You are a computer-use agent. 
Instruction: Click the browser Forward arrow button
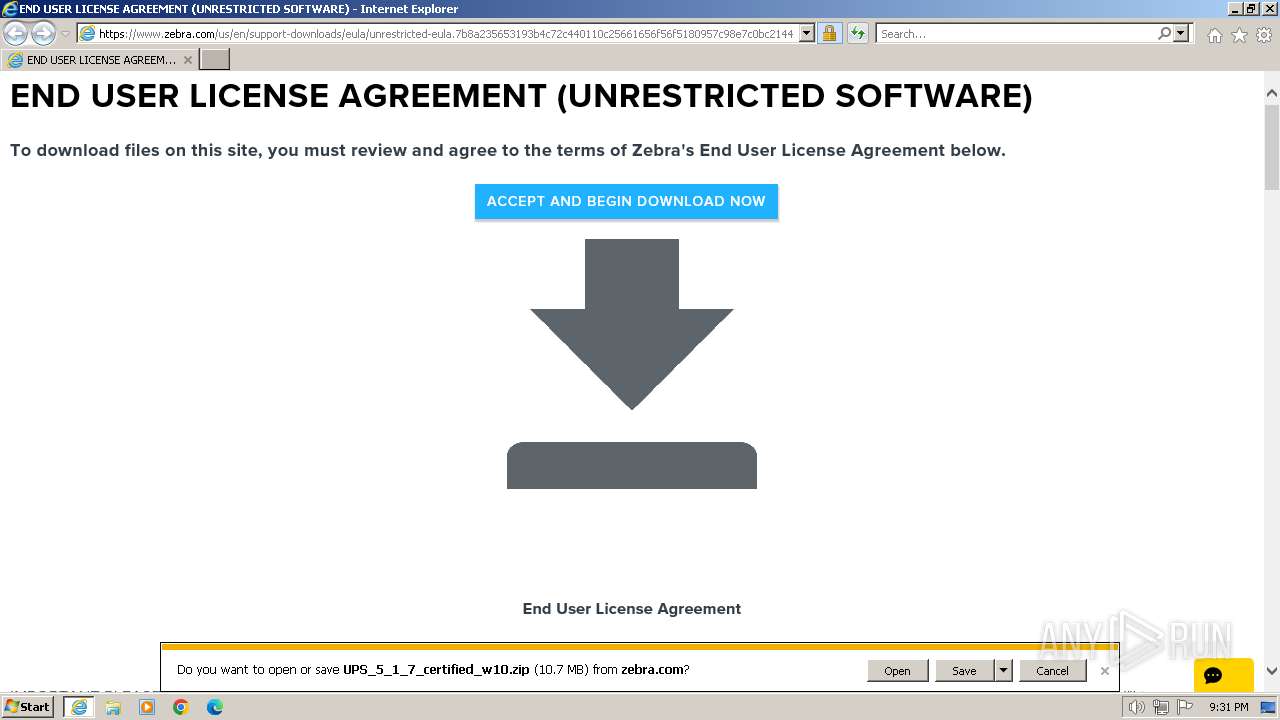[43, 34]
